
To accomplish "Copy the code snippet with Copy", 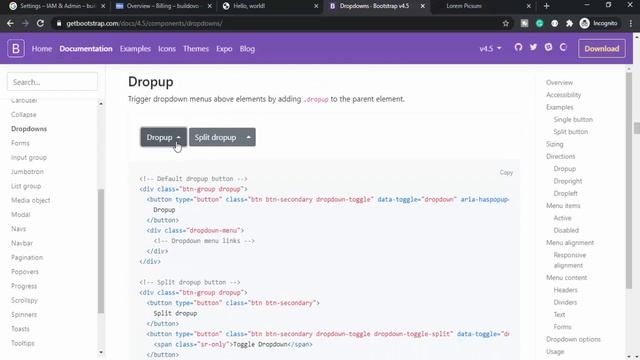I will click(x=506, y=172).
